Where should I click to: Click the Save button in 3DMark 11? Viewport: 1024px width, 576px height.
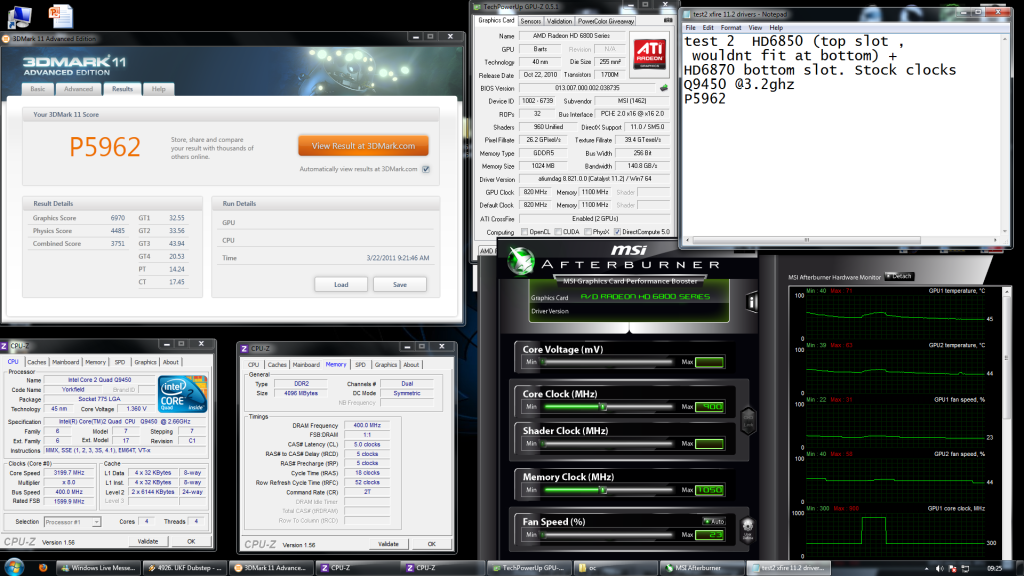[400, 285]
